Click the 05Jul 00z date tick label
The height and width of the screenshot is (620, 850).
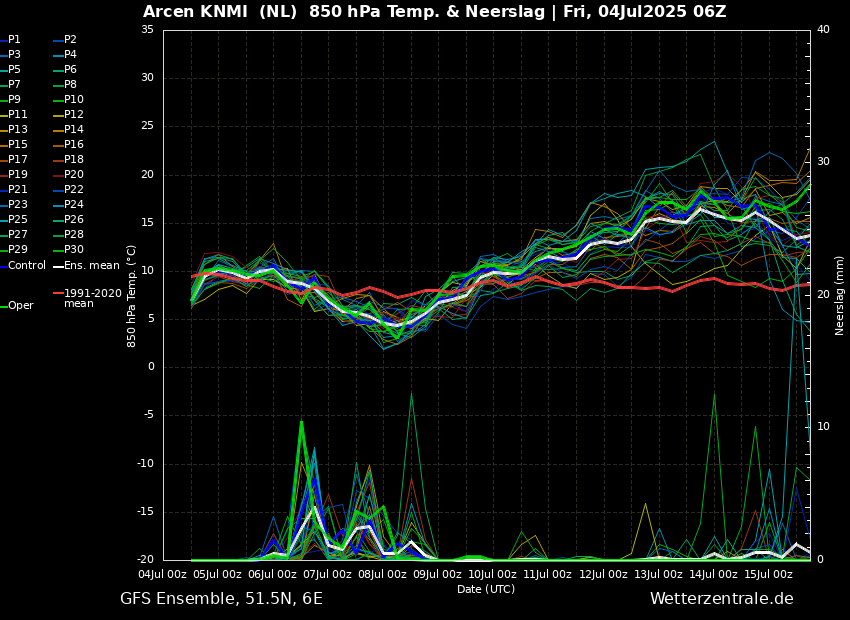[x=217, y=574]
